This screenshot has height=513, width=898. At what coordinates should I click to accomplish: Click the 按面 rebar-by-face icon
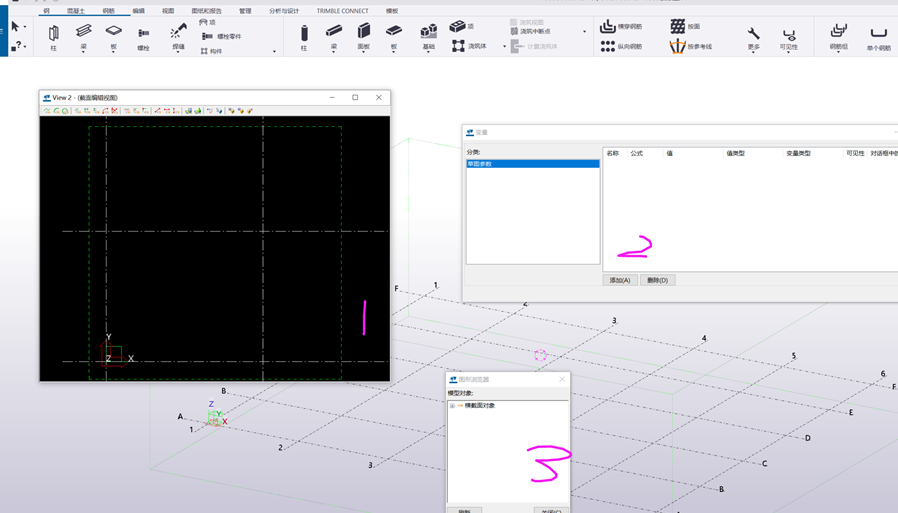[678, 26]
